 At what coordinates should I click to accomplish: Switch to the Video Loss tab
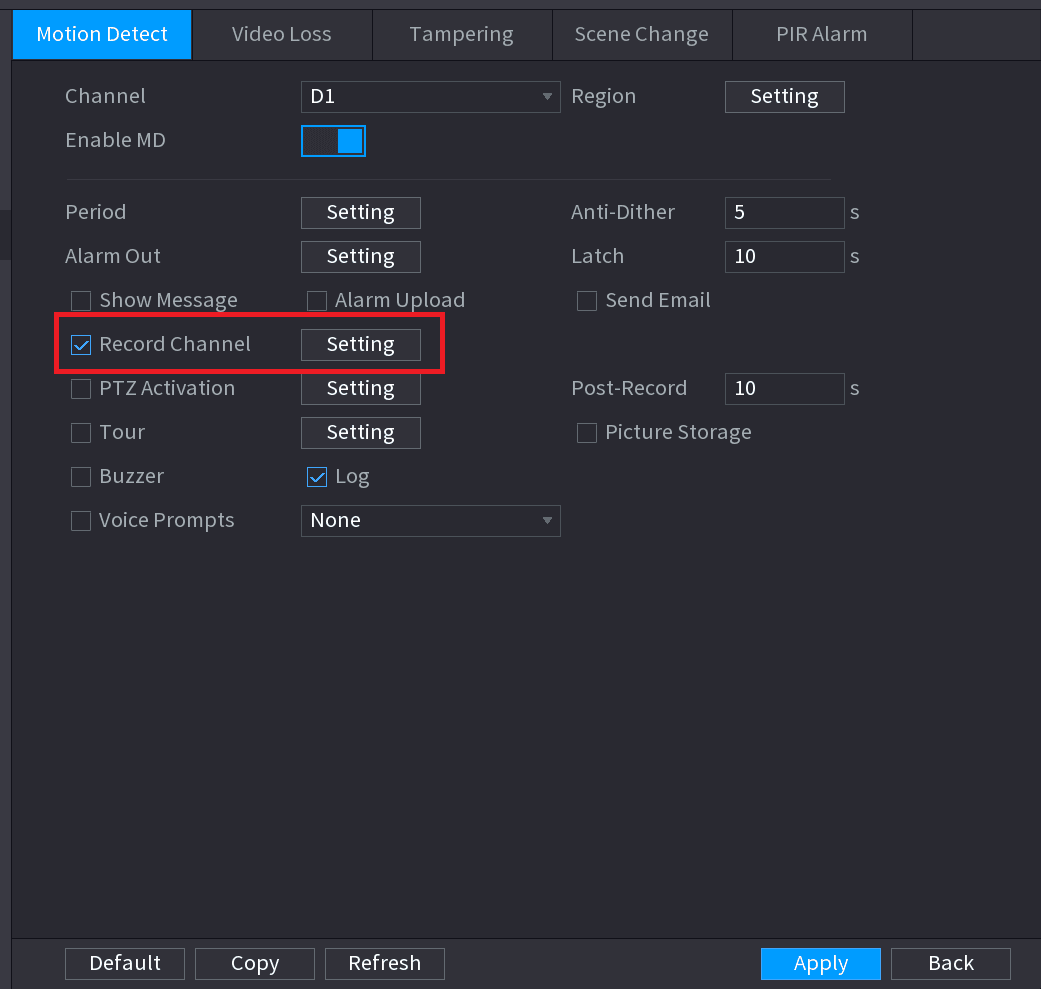pos(281,35)
